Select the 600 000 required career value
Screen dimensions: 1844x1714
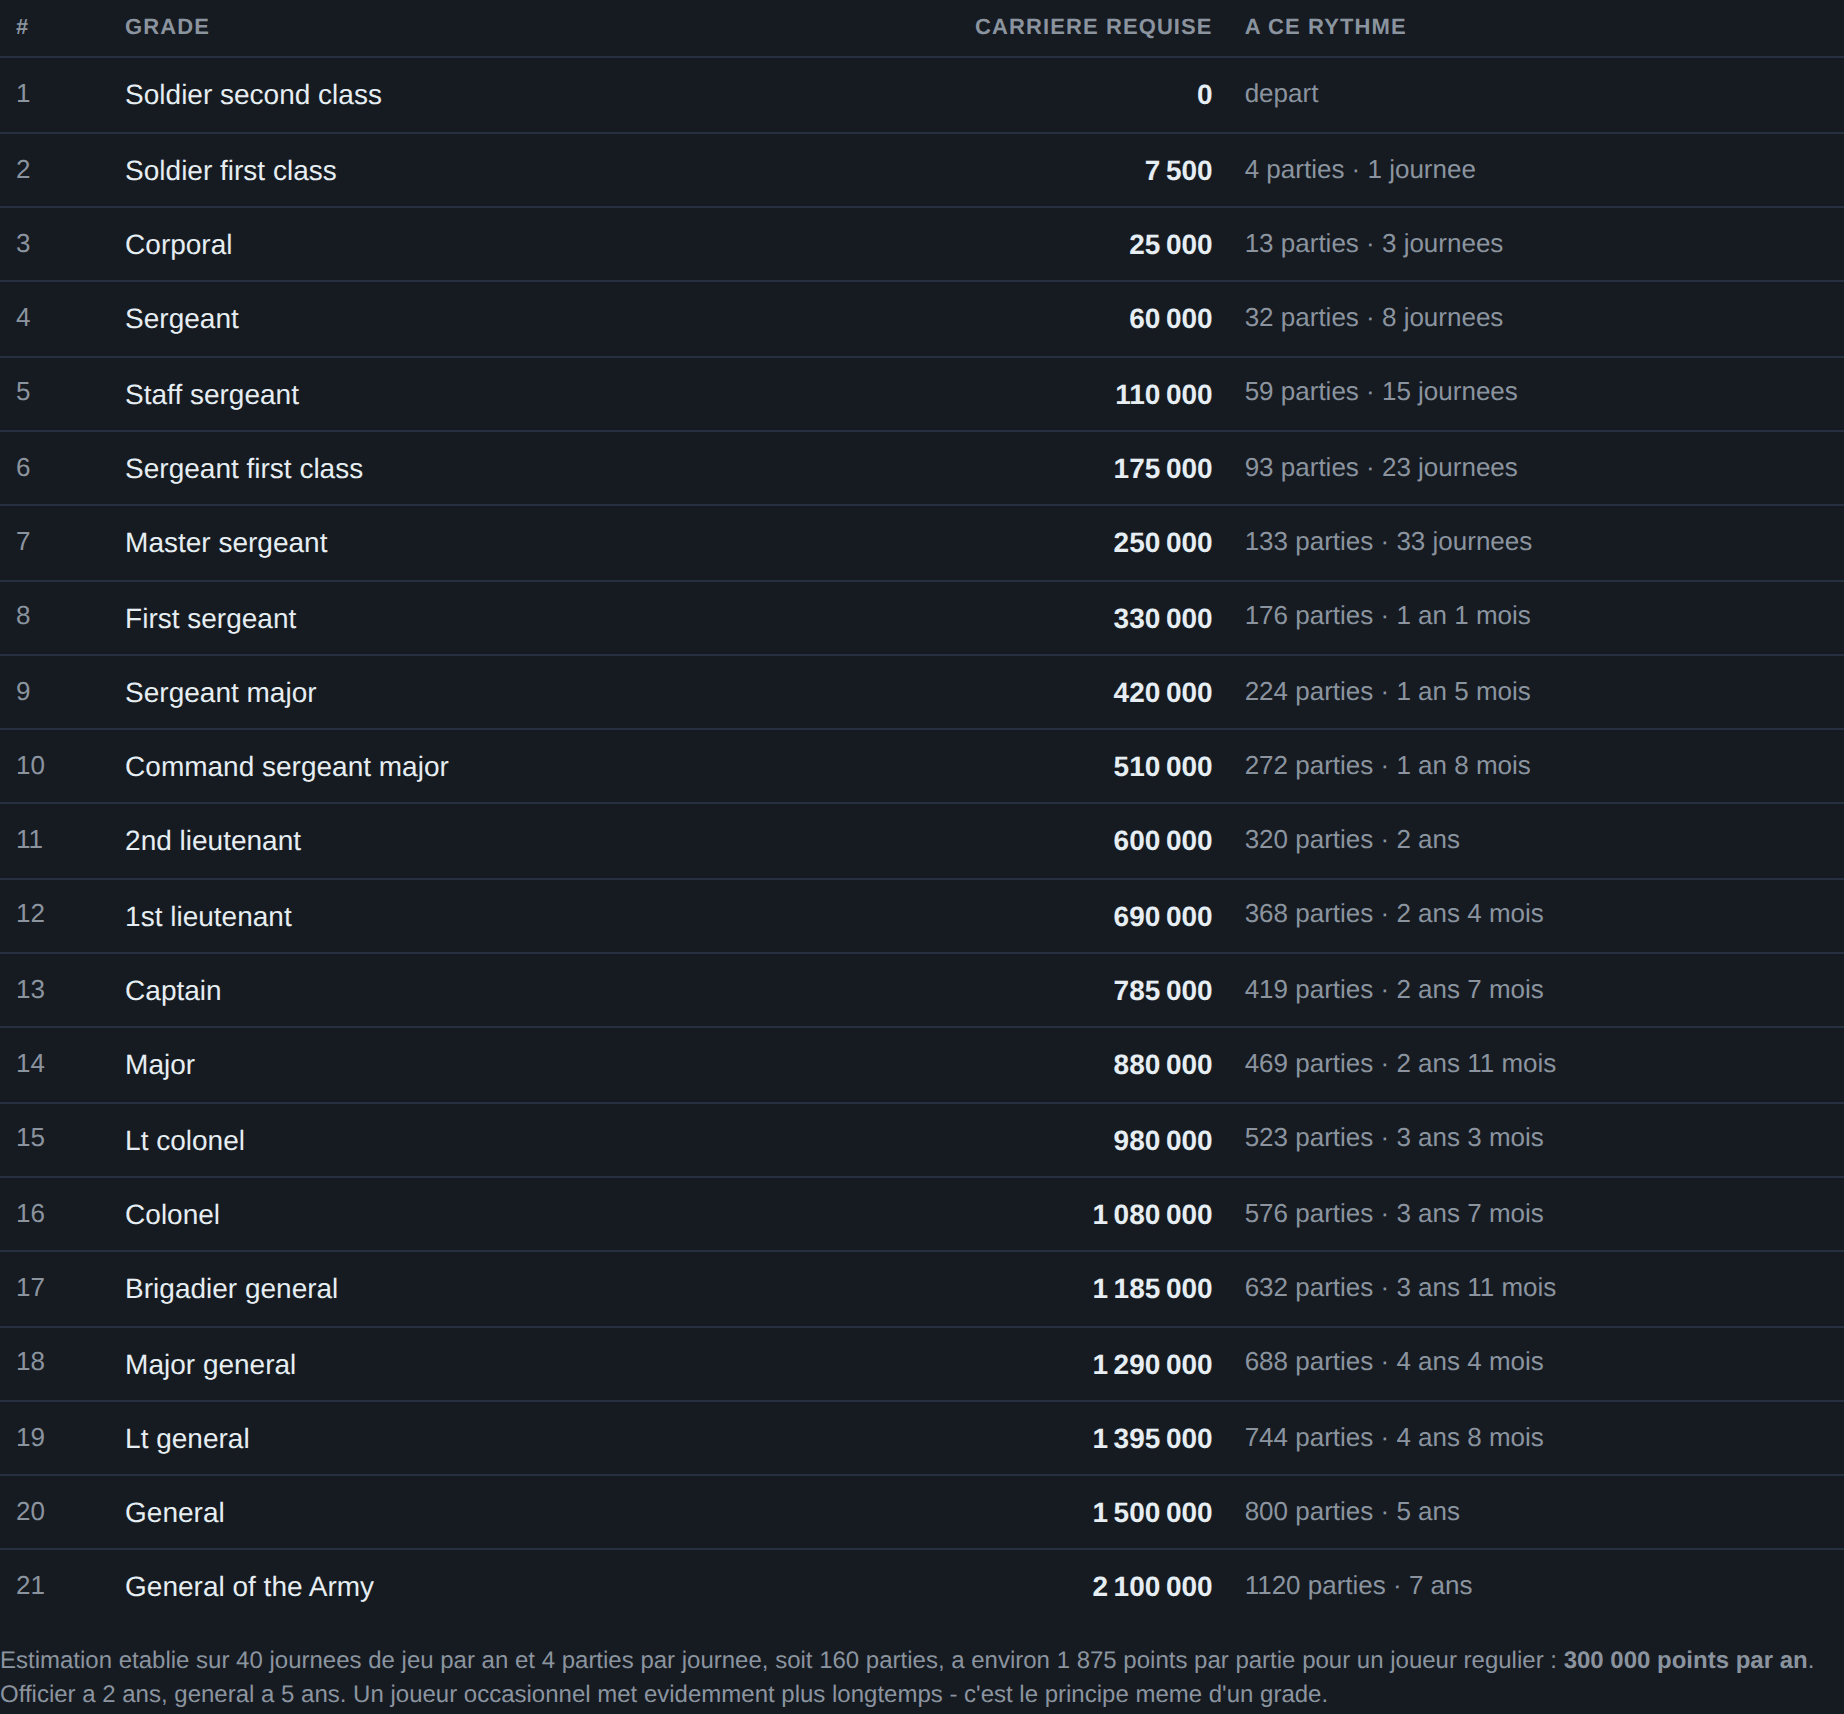1162,841
